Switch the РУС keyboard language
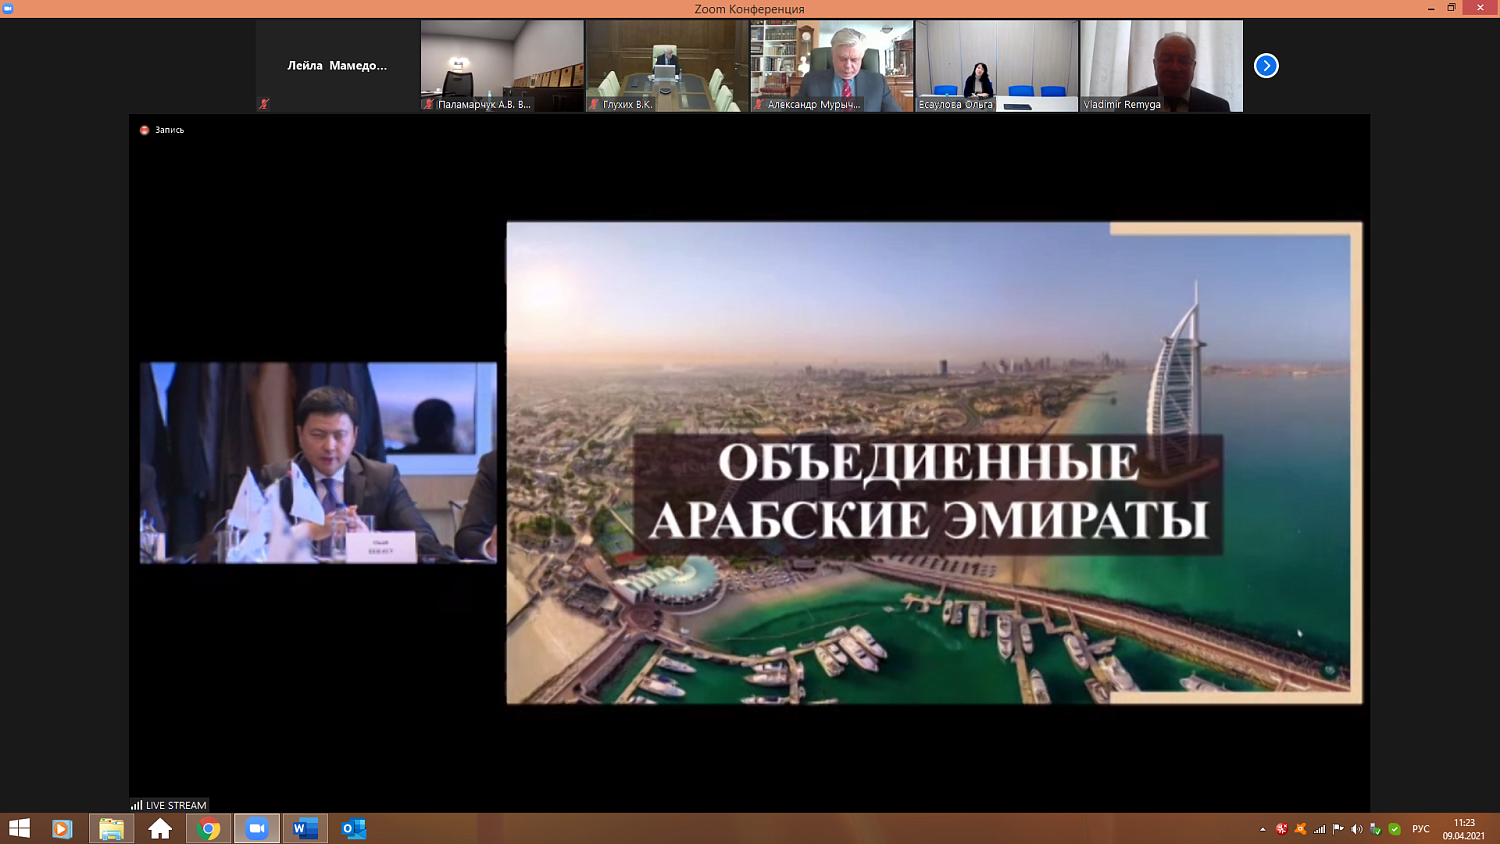 (x=1420, y=829)
